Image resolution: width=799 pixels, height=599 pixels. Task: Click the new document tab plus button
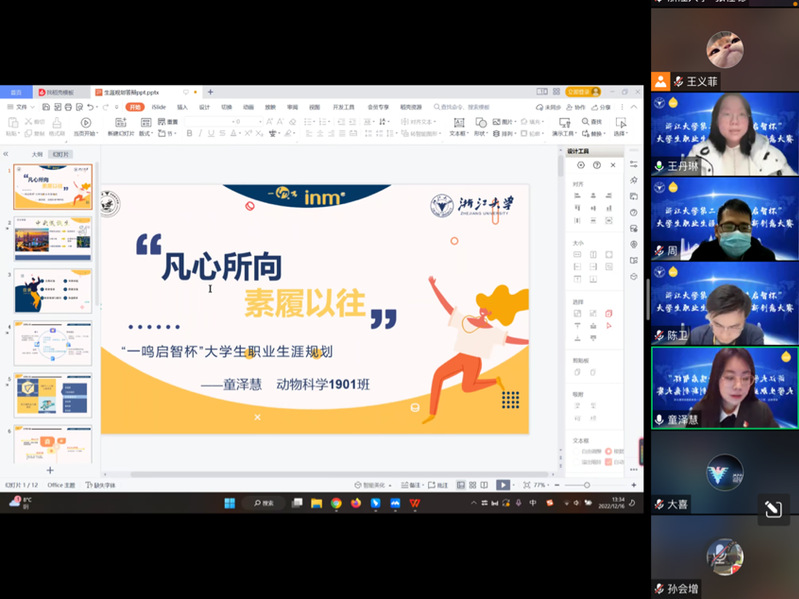(210, 92)
